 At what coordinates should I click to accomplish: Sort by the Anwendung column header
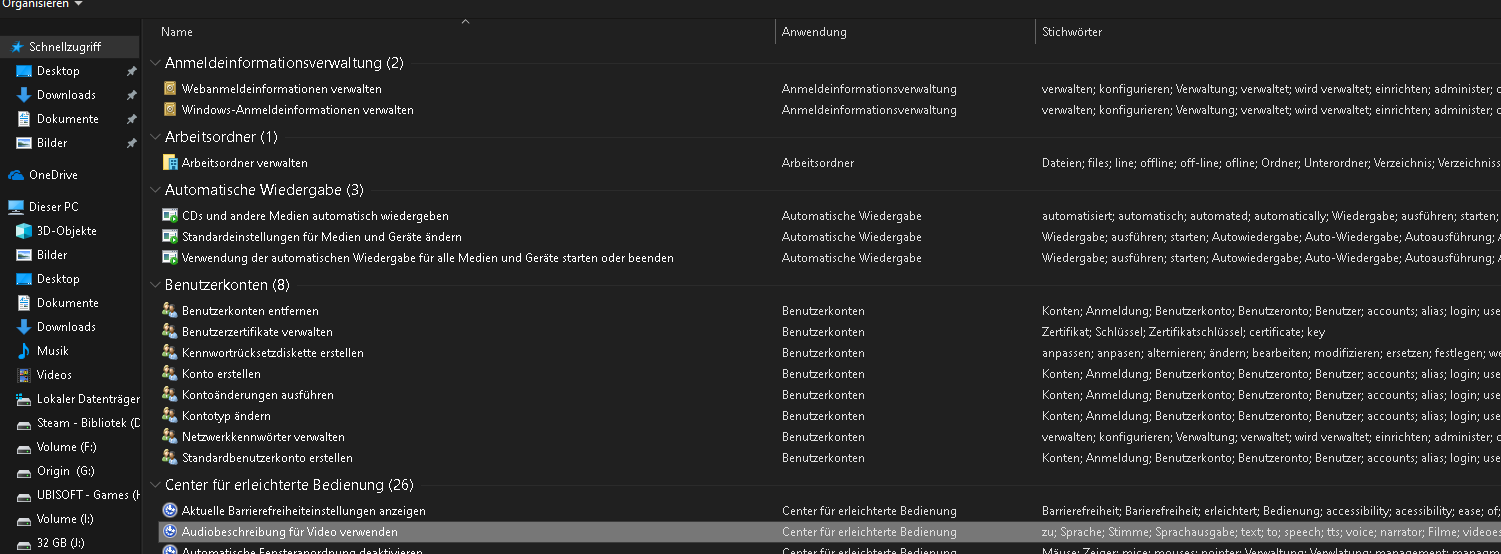point(814,32)
